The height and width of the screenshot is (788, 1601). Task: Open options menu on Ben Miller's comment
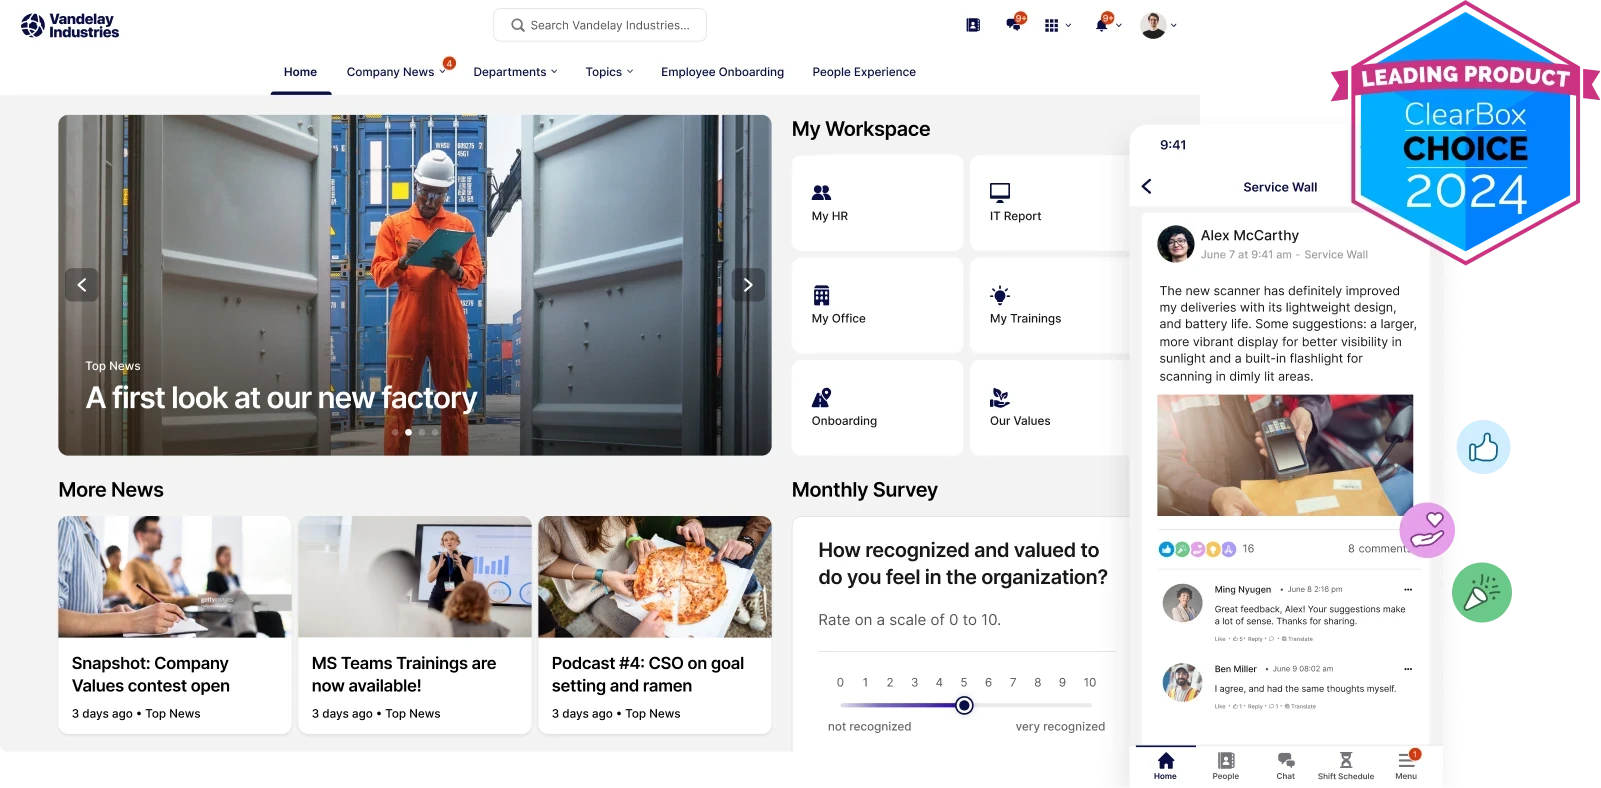(x=1408, y=669)
